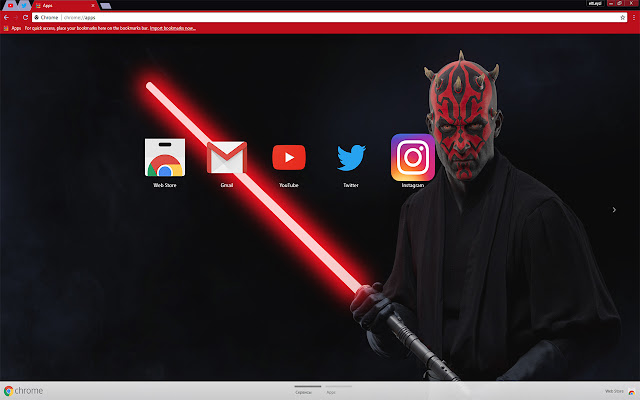Click the Chrome logo in footer
Viewport: 640px width, 400px height.
click(23, 391)
